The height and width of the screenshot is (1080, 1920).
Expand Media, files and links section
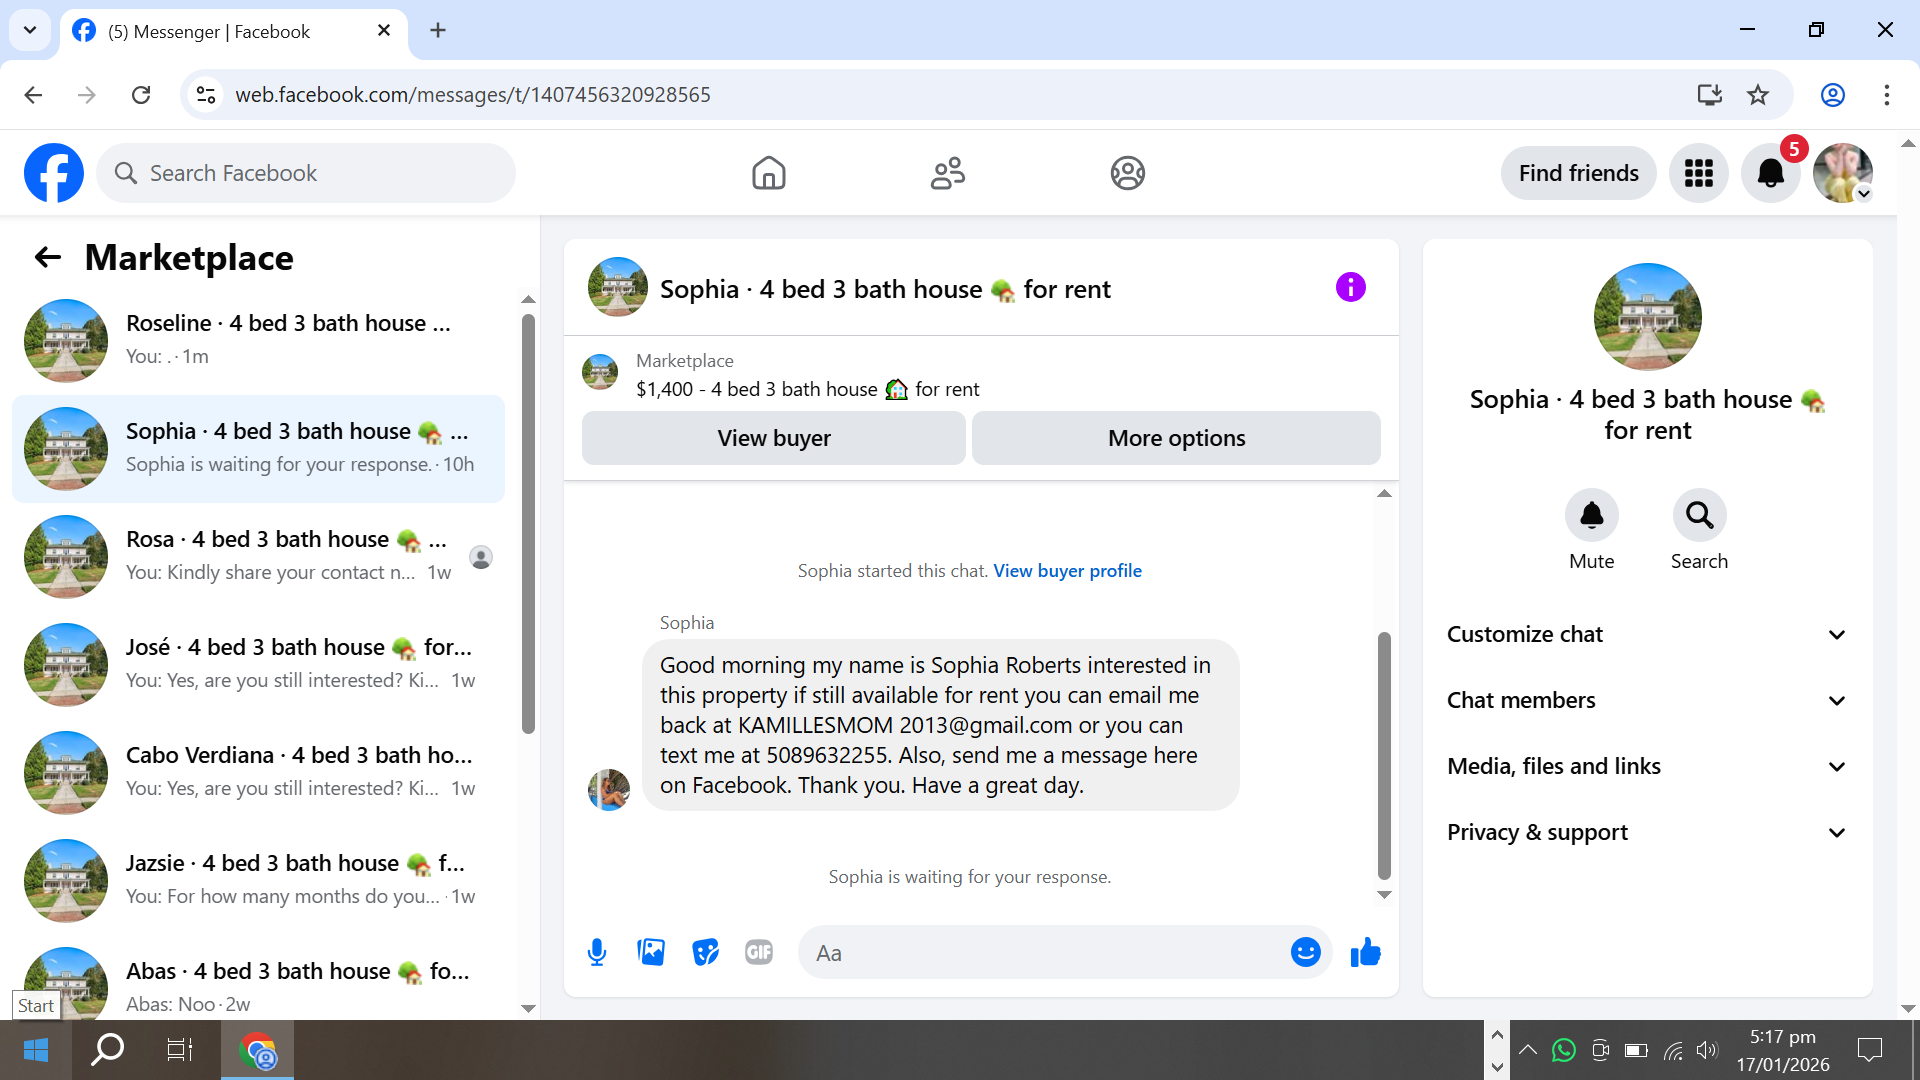tap(1647, 766)
